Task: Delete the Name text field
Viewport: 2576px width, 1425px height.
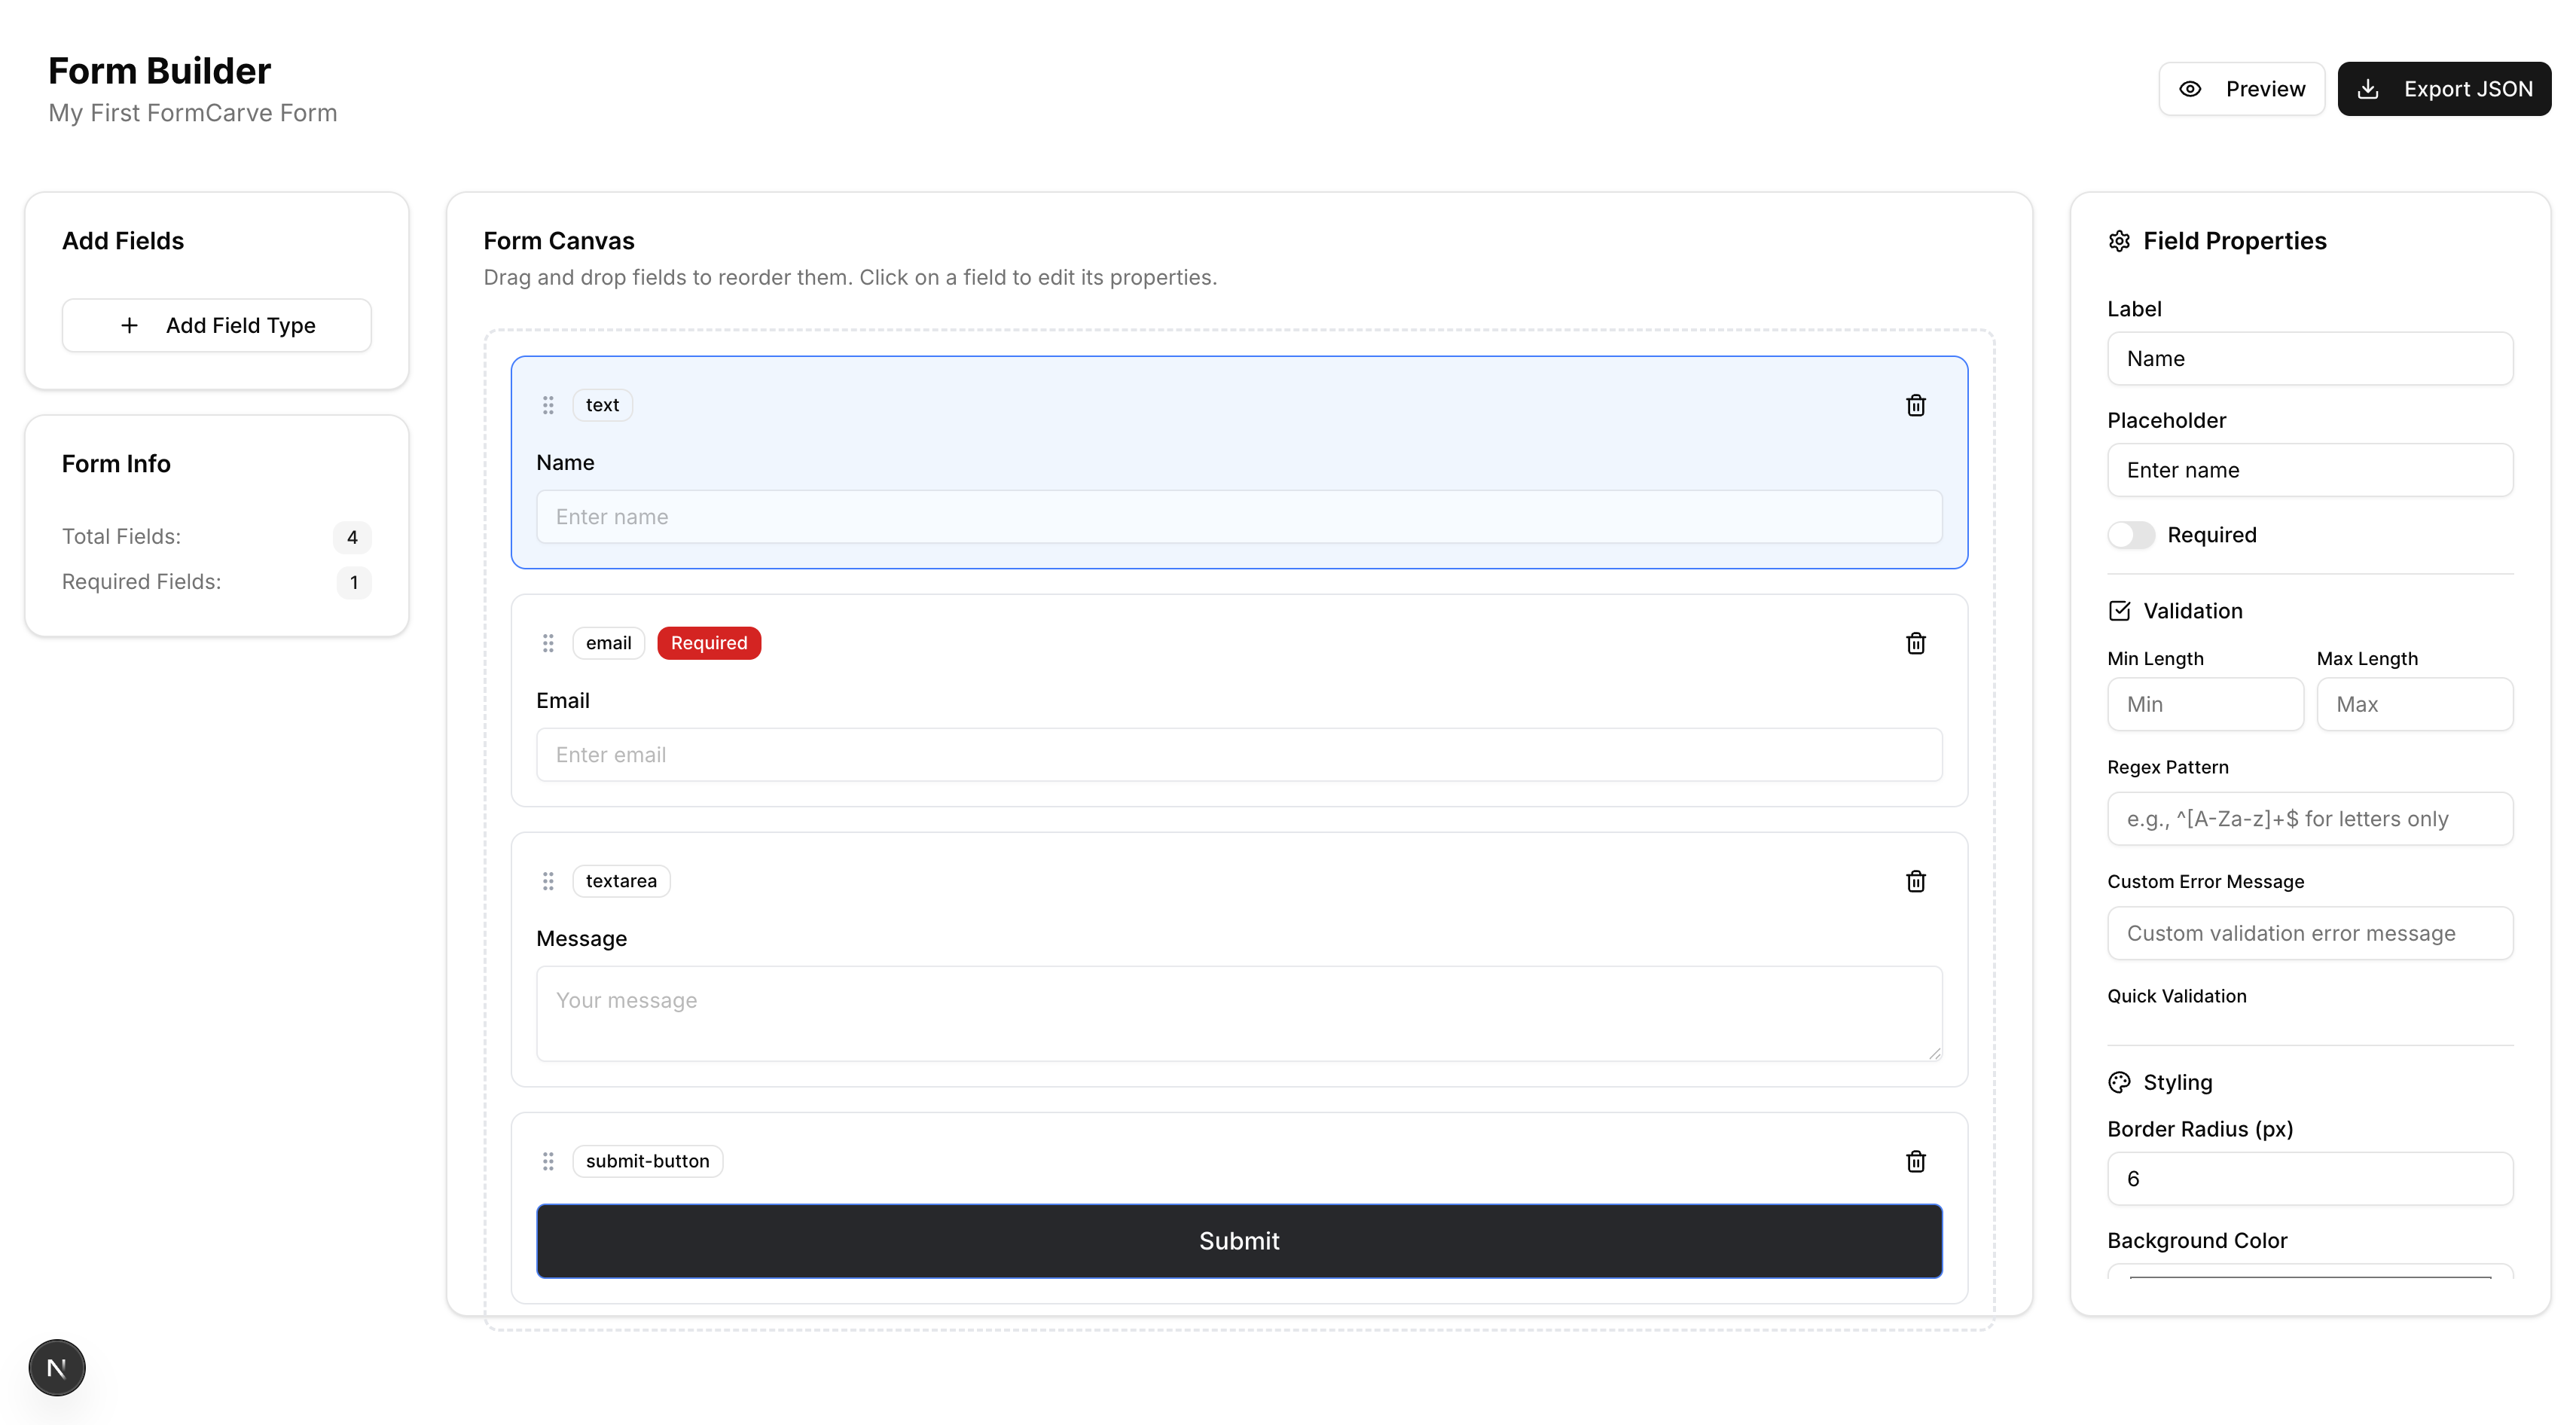Action: 1915,405
